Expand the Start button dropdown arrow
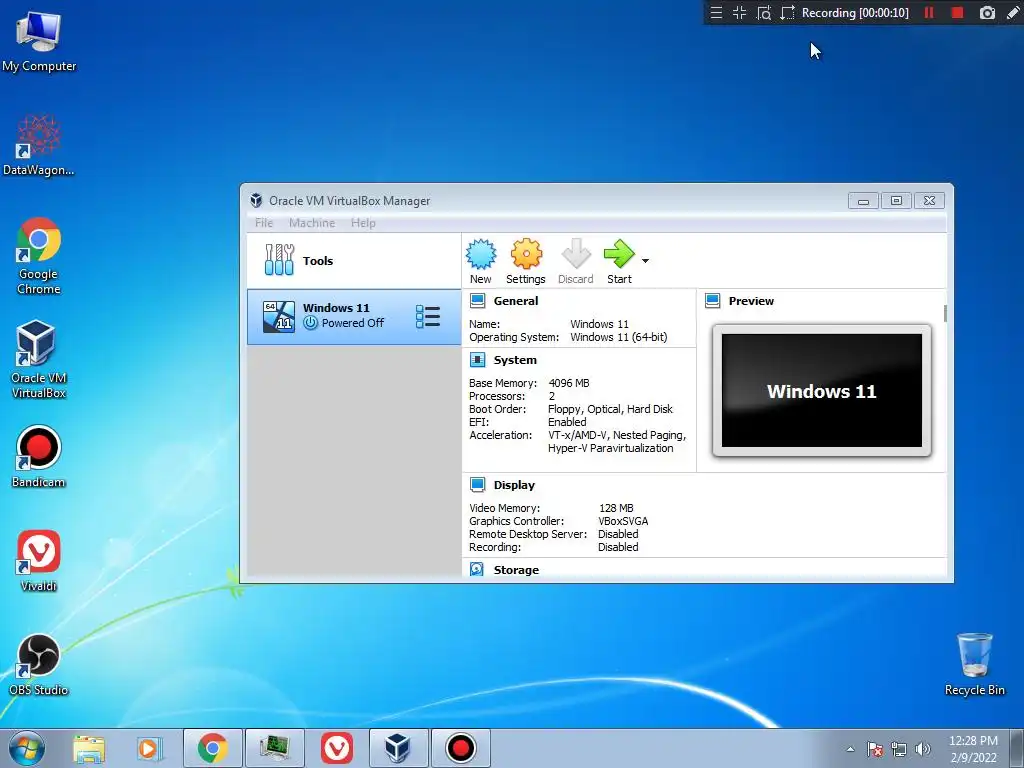The height and width of the screenshot is (768, 1024). (x=645, y=261)
